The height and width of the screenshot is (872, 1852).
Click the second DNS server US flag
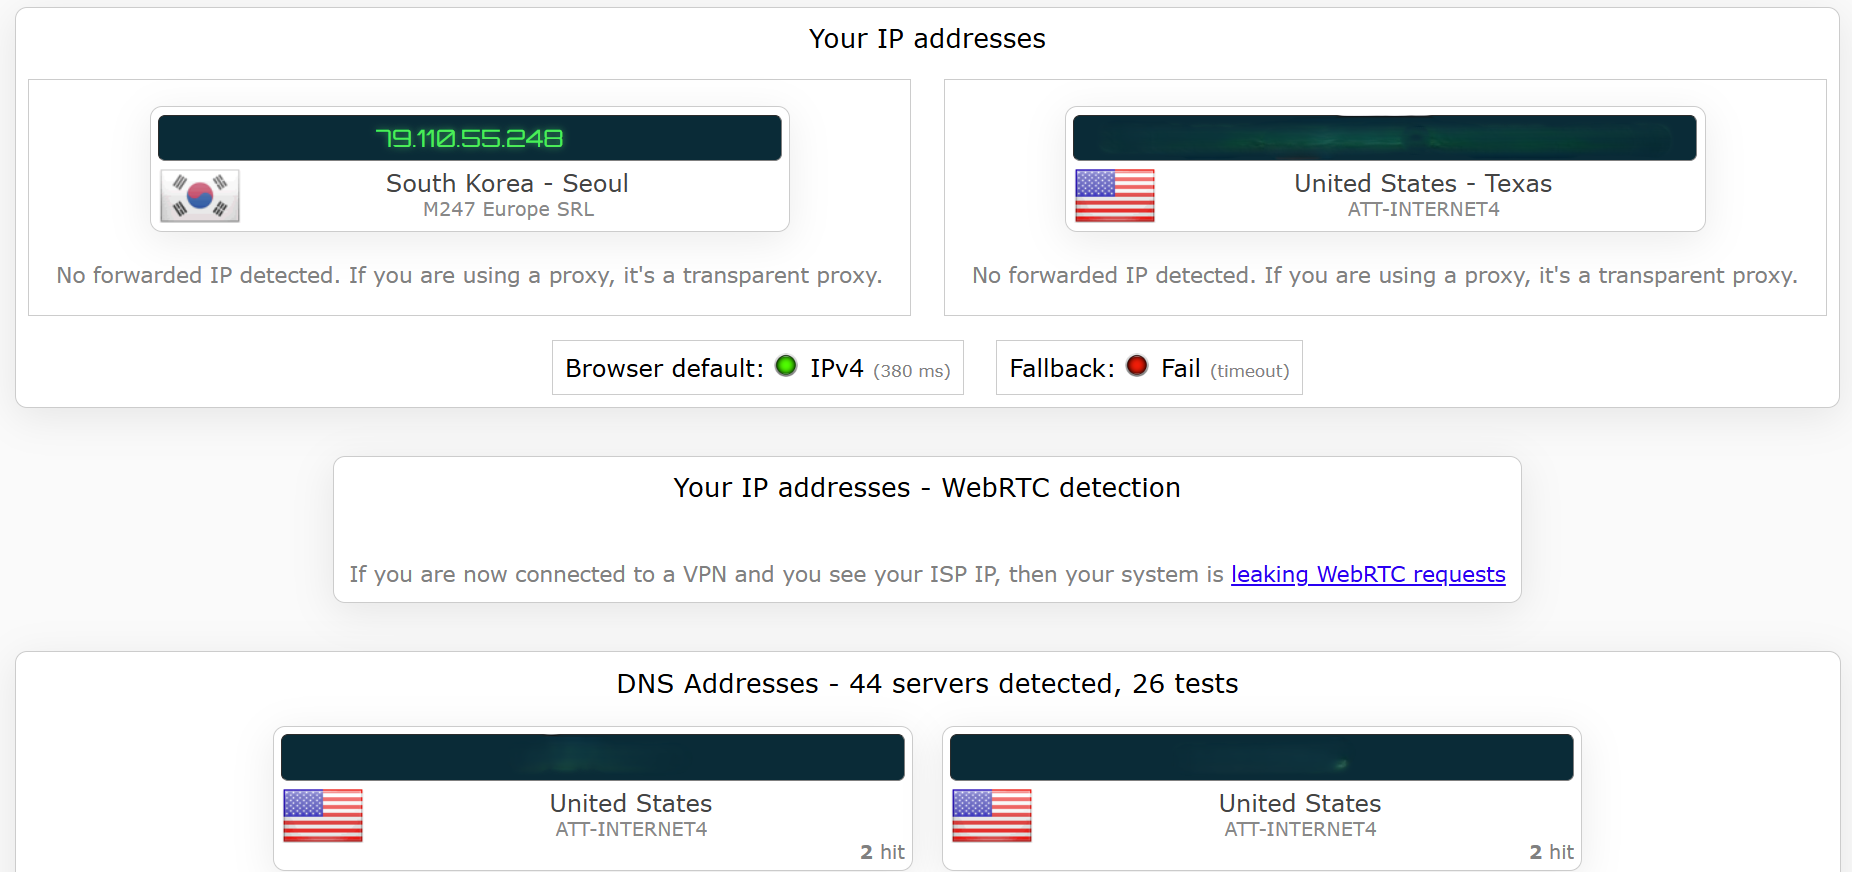[992, 815]
